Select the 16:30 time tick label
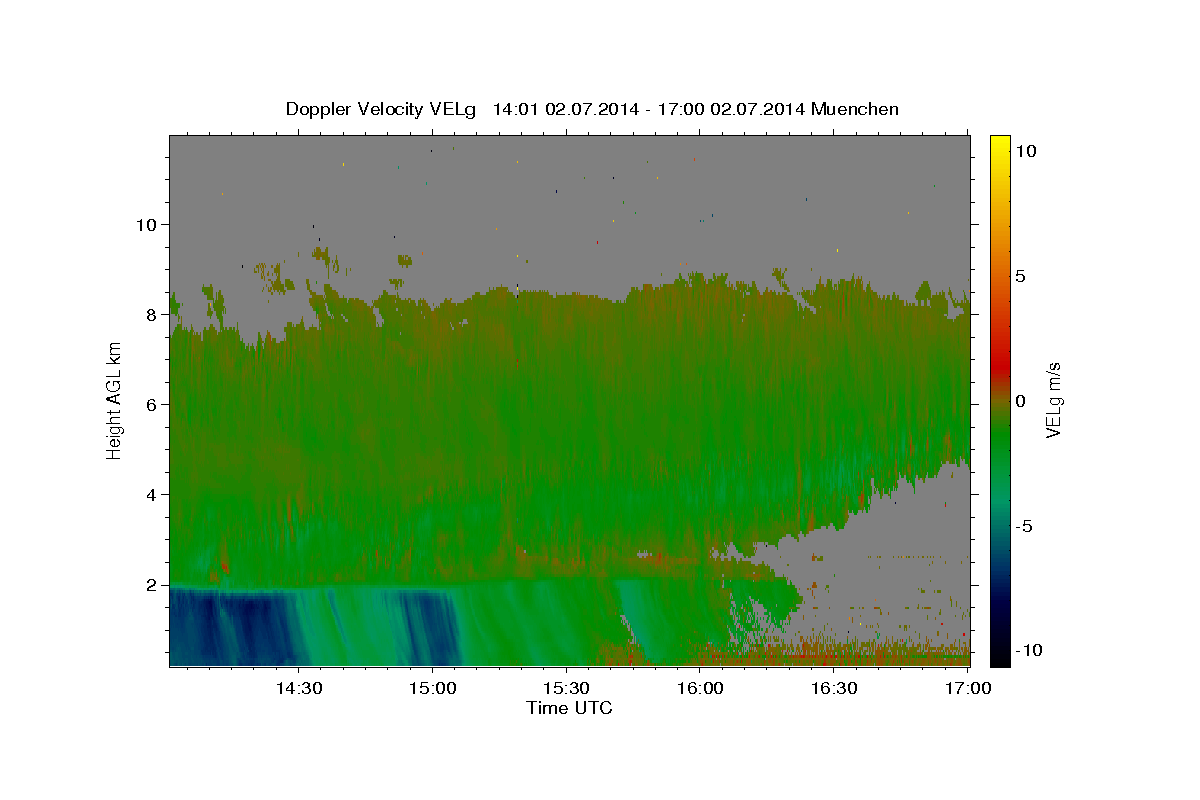The width and height of the screenshot is (1200, 800). [x=834, y=688]
